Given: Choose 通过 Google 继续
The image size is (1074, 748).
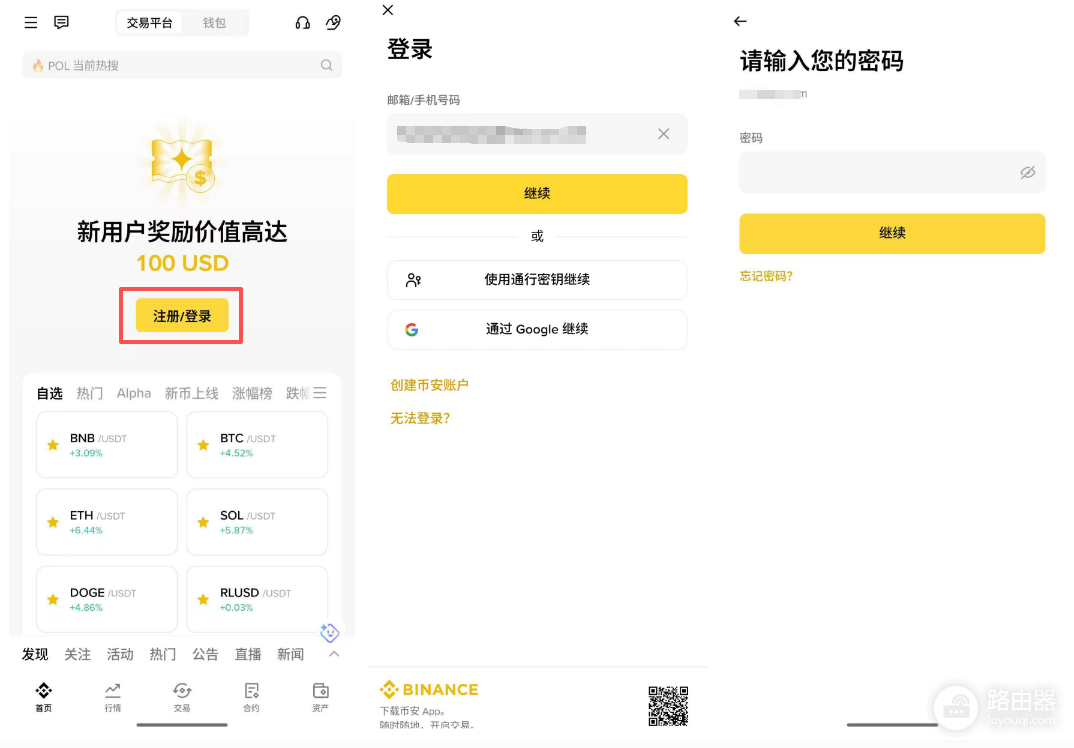Looking at the screenshot, I should 537,329.
